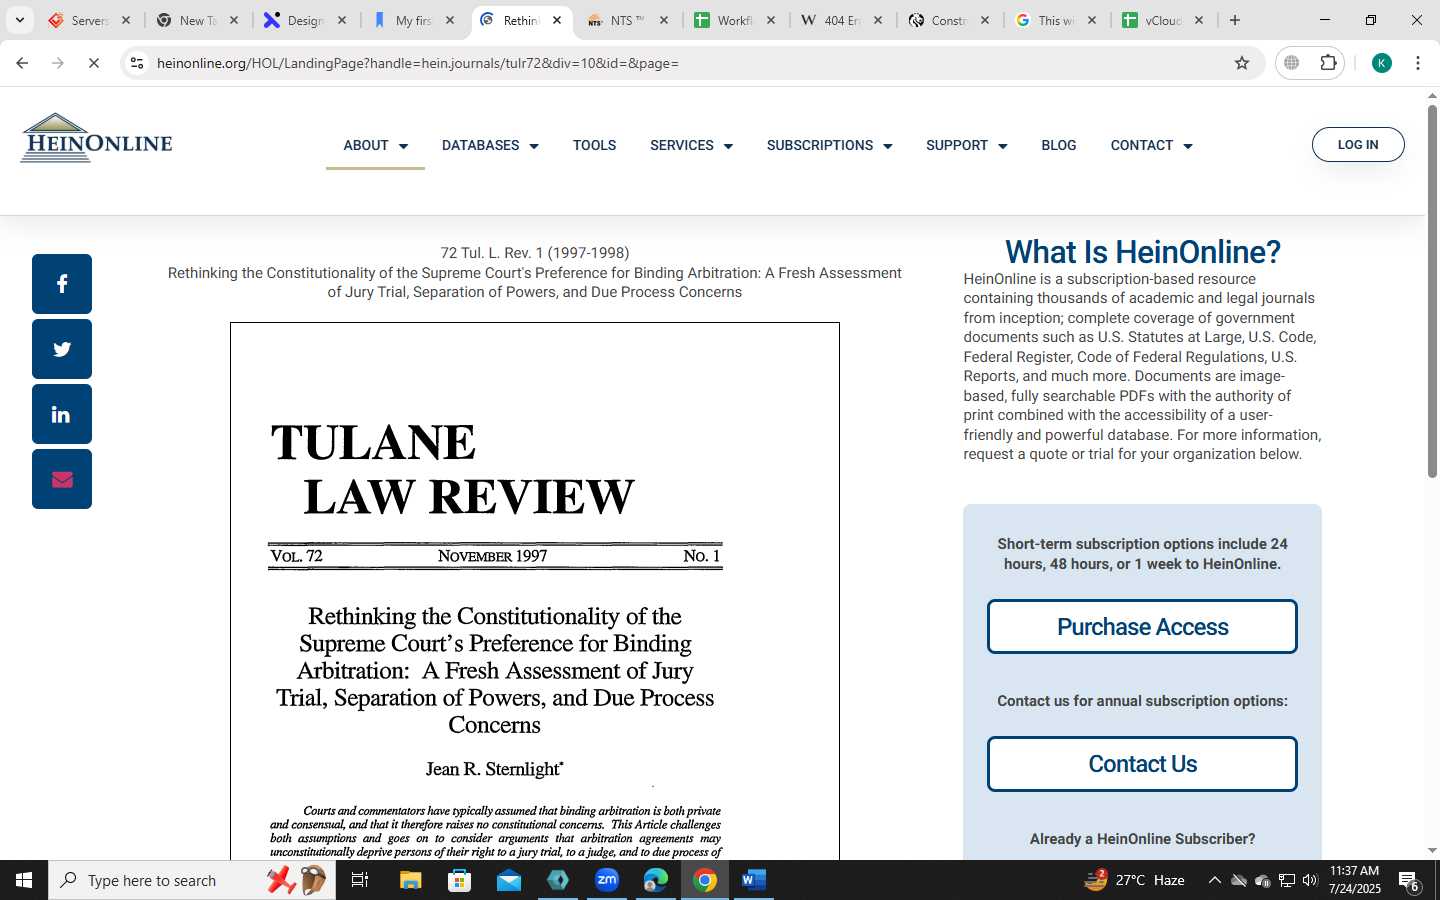Open notification center icon
Screen dimensions: 1440x900
click(x=1409, y=880)
